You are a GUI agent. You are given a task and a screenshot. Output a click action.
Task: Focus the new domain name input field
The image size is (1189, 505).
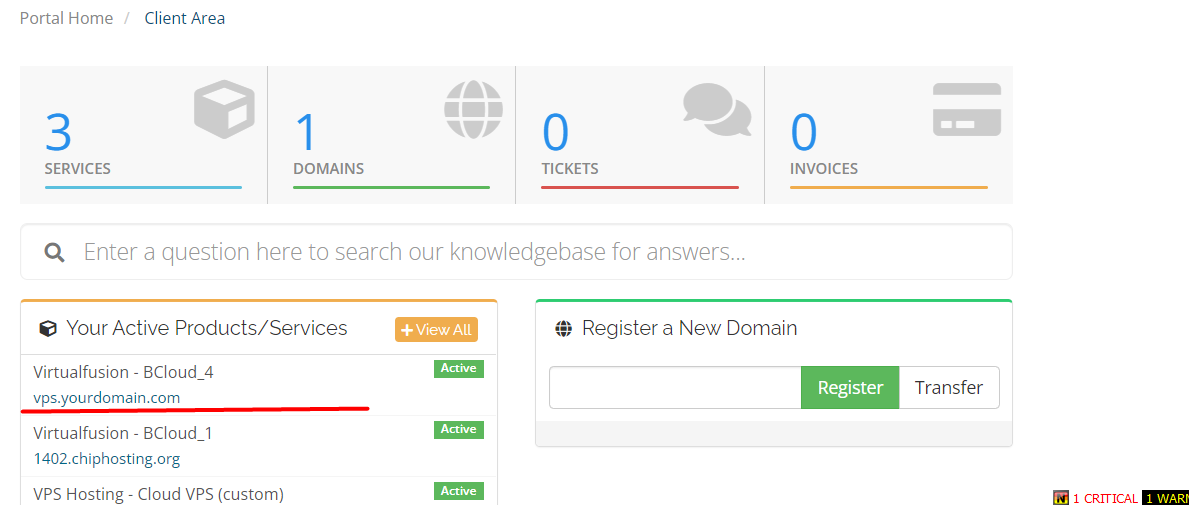(x=675, y=387)
